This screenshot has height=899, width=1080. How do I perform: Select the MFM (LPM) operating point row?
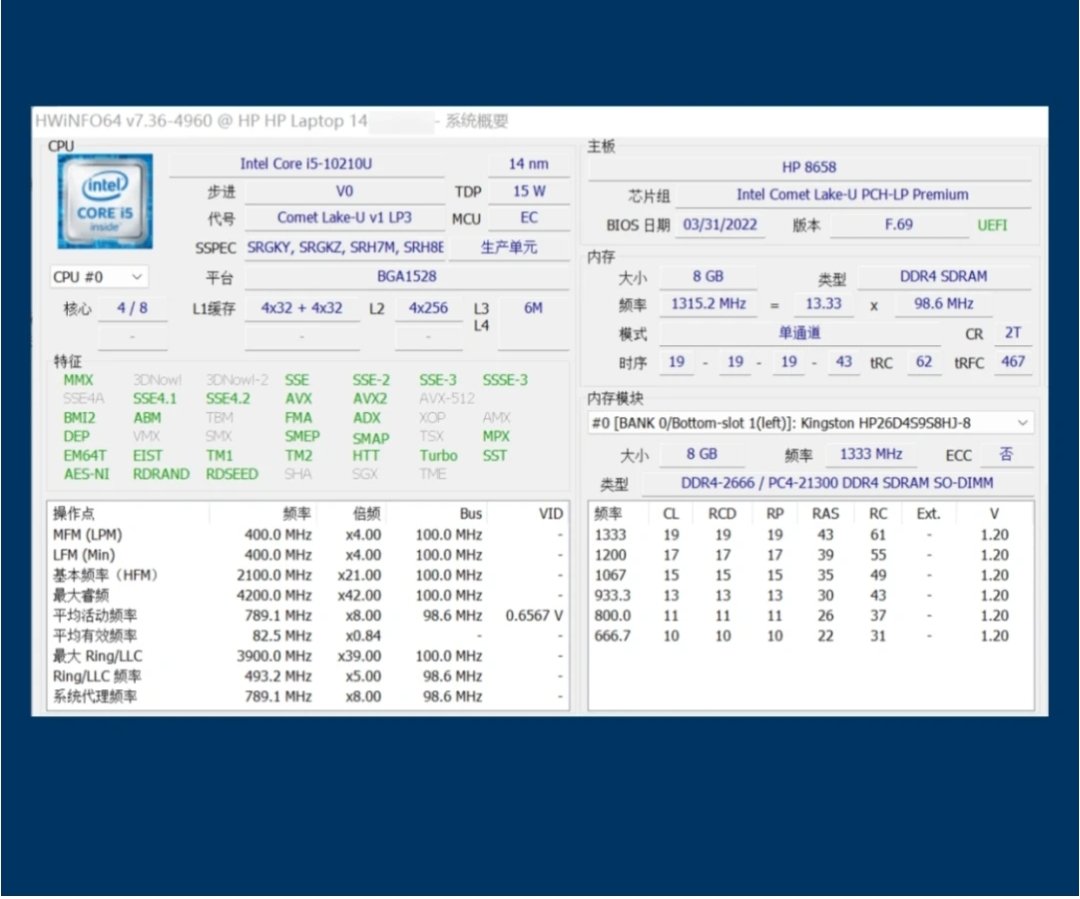tap(300, 534)
